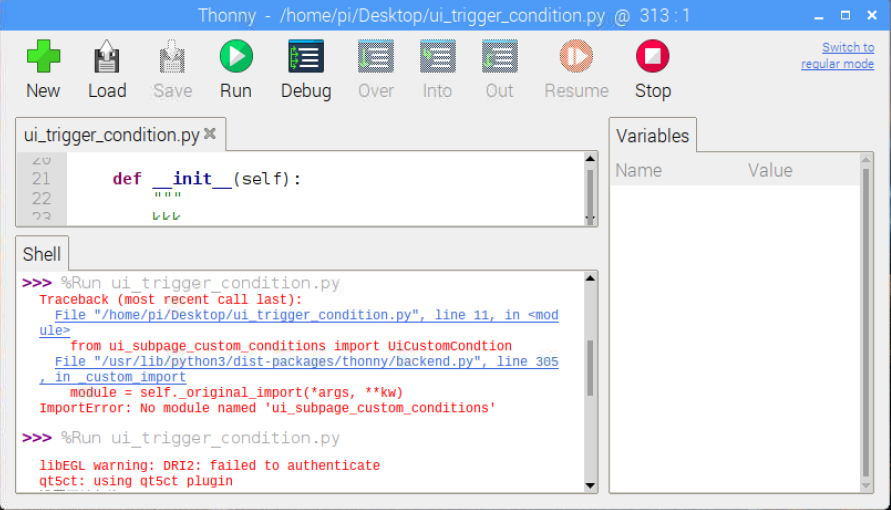Click the def keyword in the editor
The image size is (891, 510).
127,179
